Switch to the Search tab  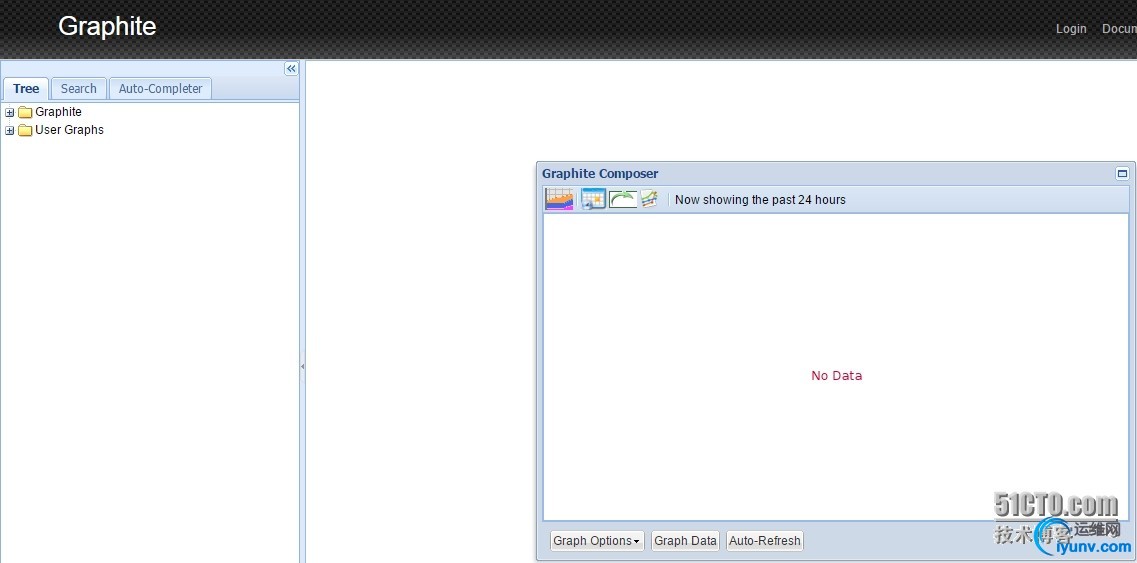click(78, 89)
